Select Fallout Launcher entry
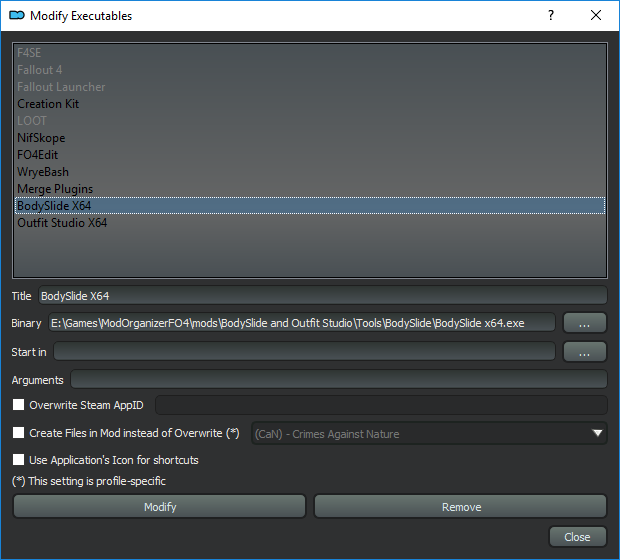 pyautogui.click(x=310, y=87)
